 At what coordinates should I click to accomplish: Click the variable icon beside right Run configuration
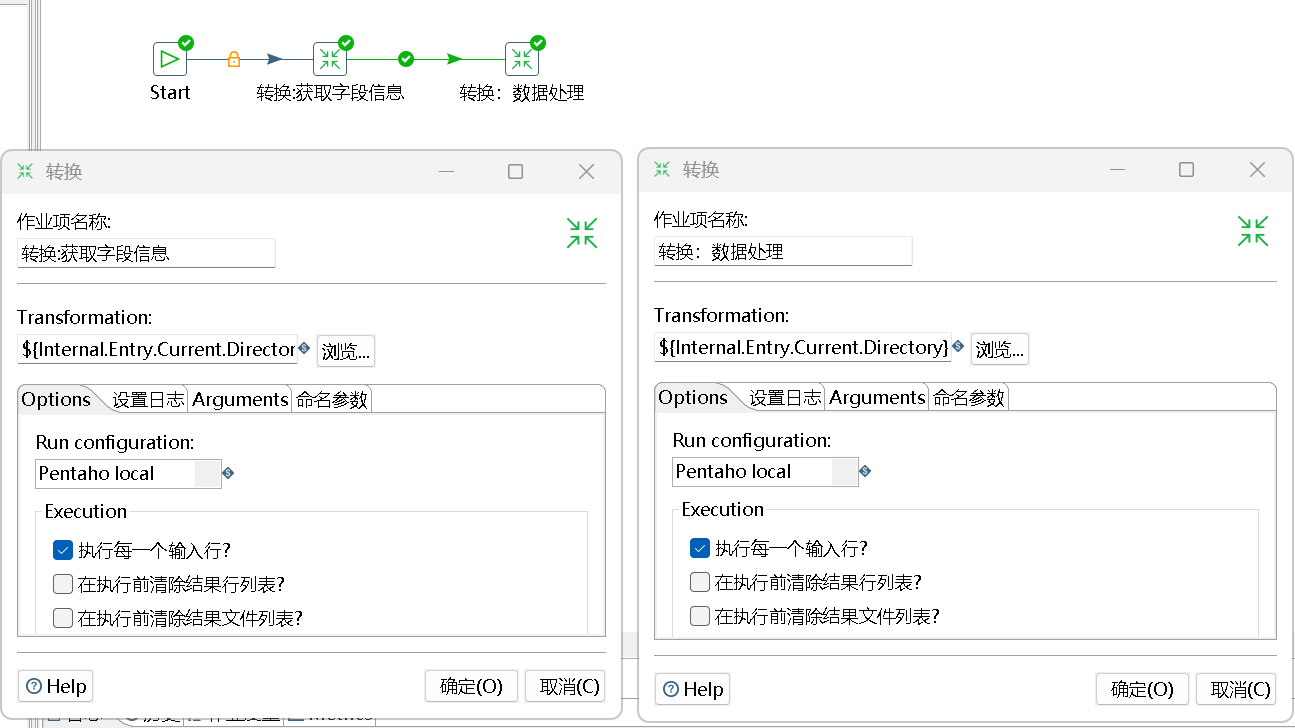(865, 471)
